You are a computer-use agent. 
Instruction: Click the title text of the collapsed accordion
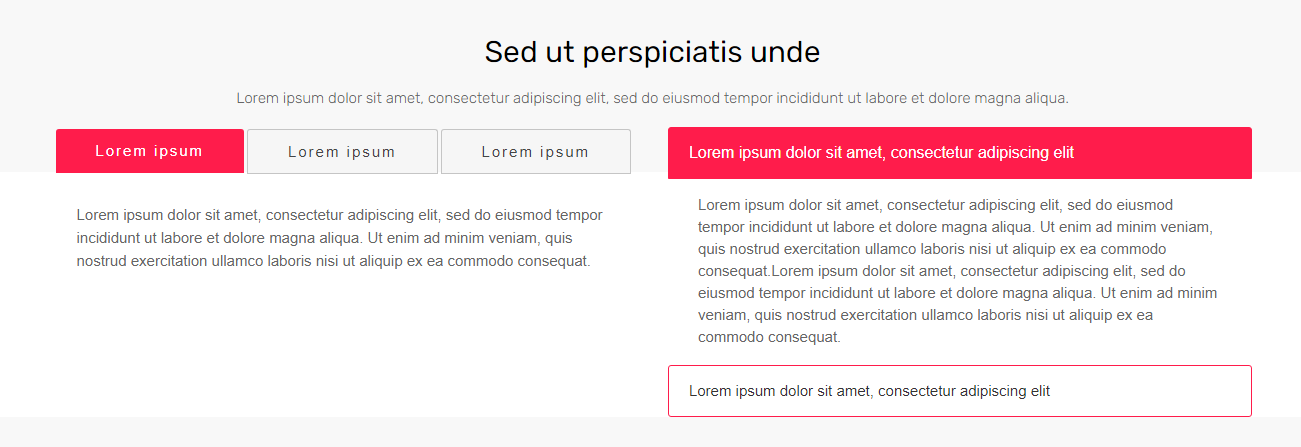tap(869, 391)
